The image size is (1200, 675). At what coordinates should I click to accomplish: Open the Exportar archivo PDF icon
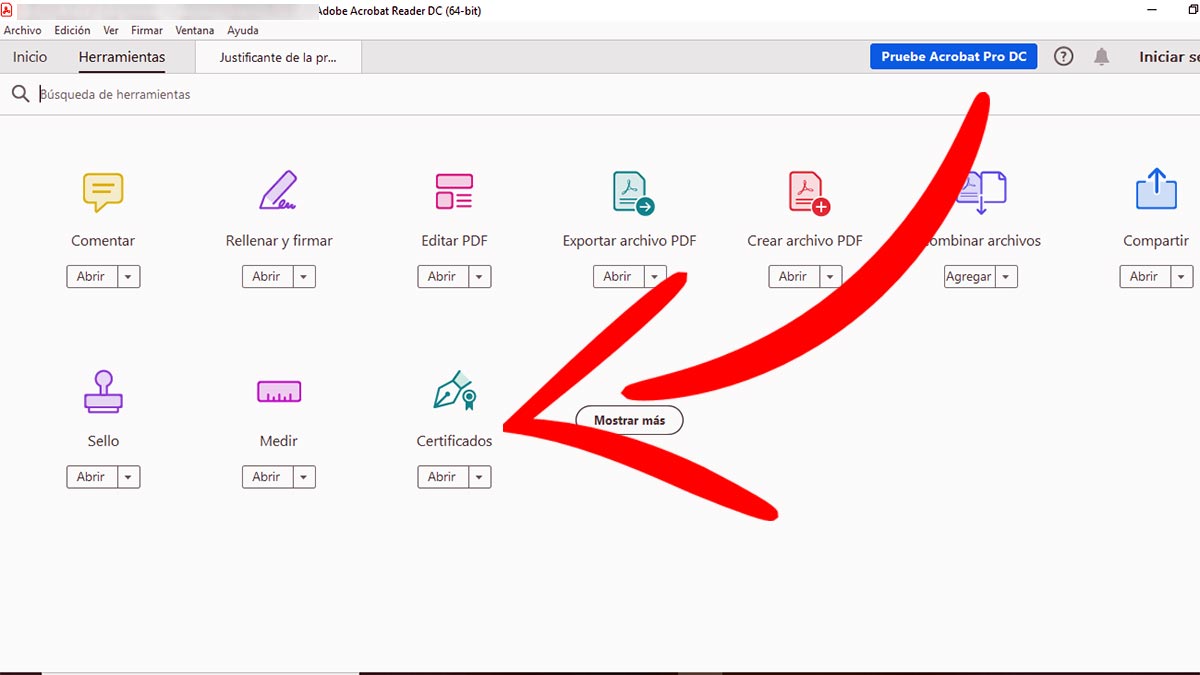[632, 192]
